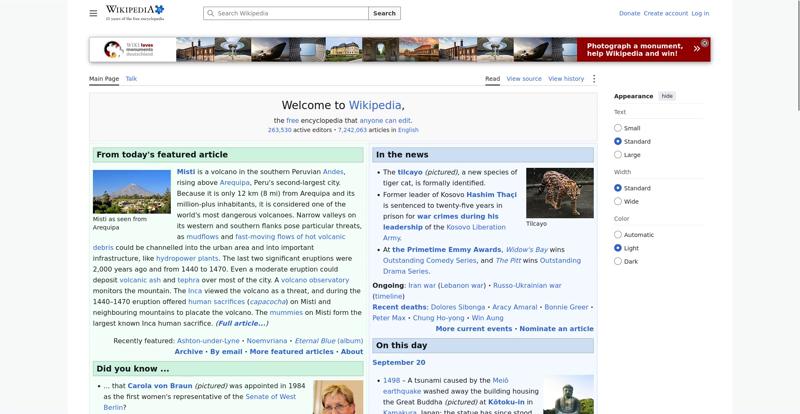
Task: Open the View source tab
Action: pyautogui.click(x=524, y=79)
